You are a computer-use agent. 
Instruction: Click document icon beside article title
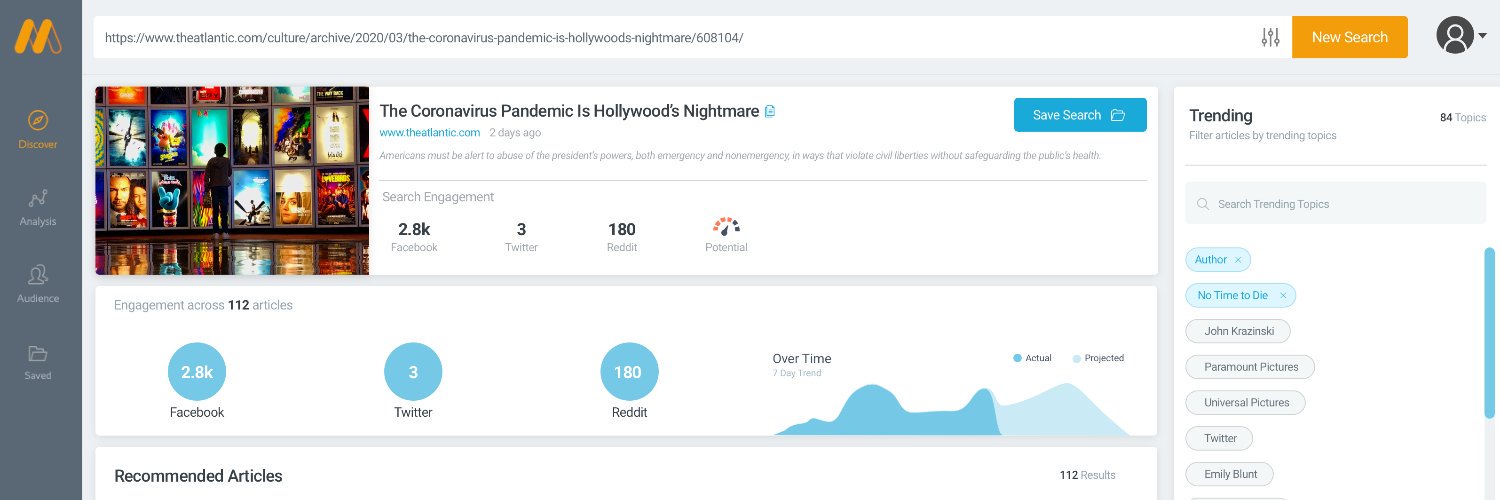(770, 112)
